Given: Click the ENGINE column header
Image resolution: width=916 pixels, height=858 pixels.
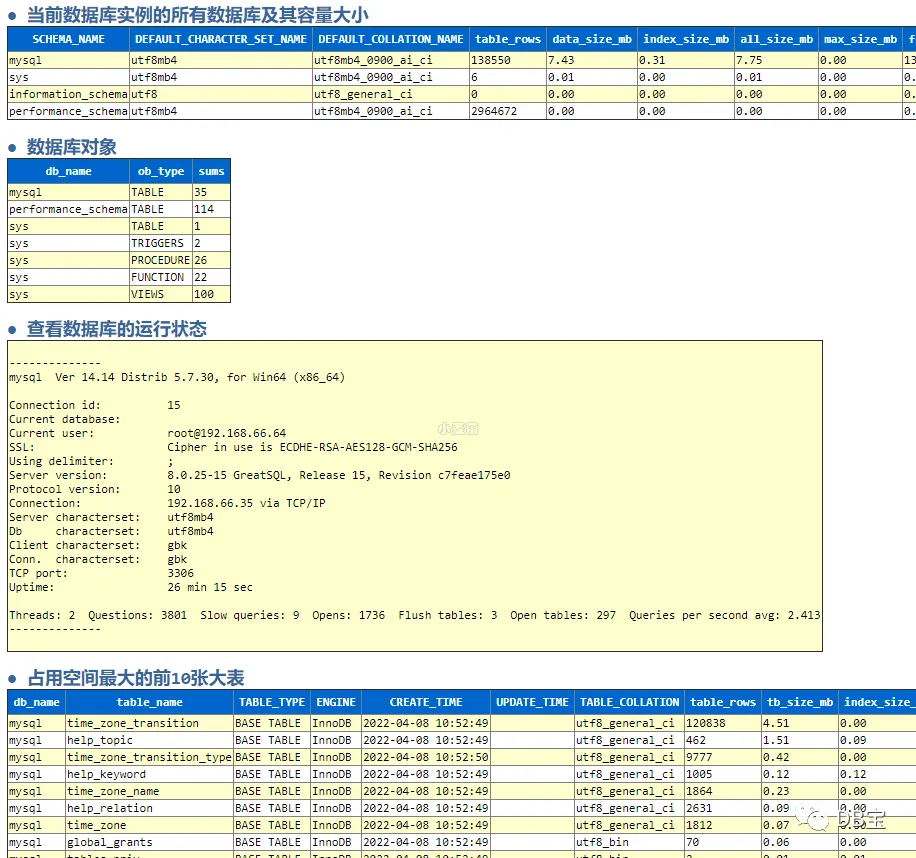Looking at the screenshot, I should point(336,702).
